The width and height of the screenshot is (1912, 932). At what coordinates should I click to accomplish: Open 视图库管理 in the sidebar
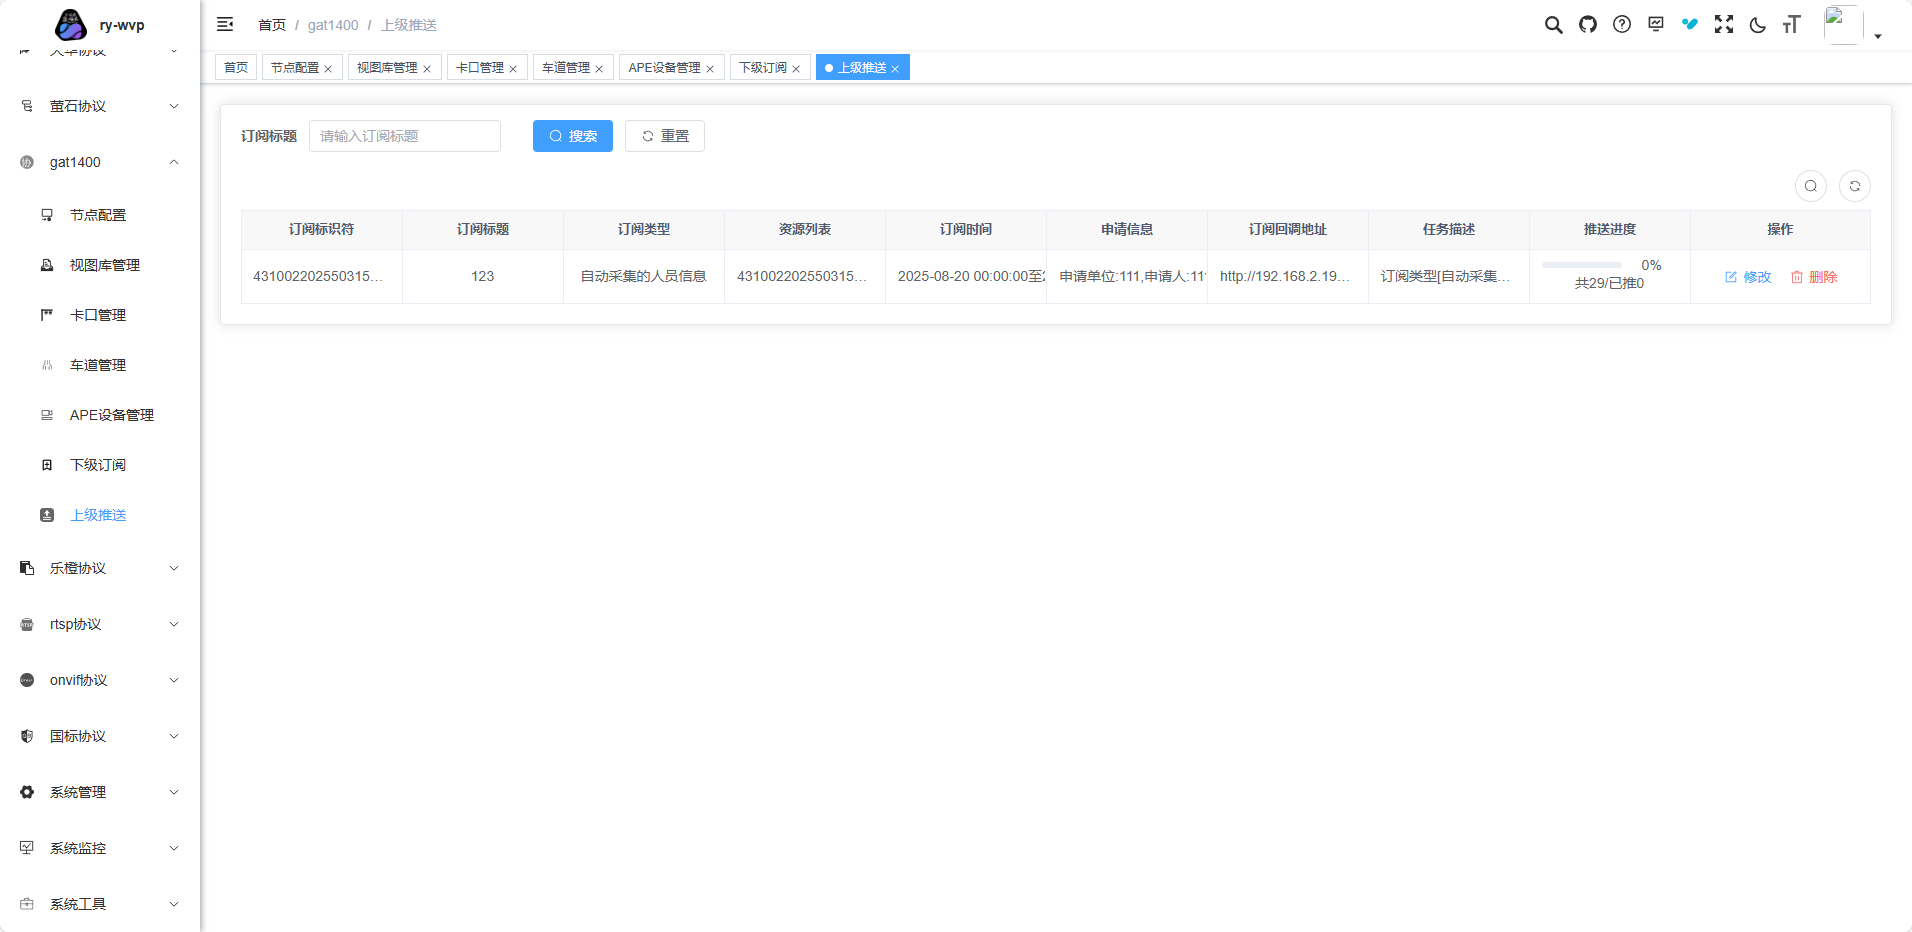104,265
